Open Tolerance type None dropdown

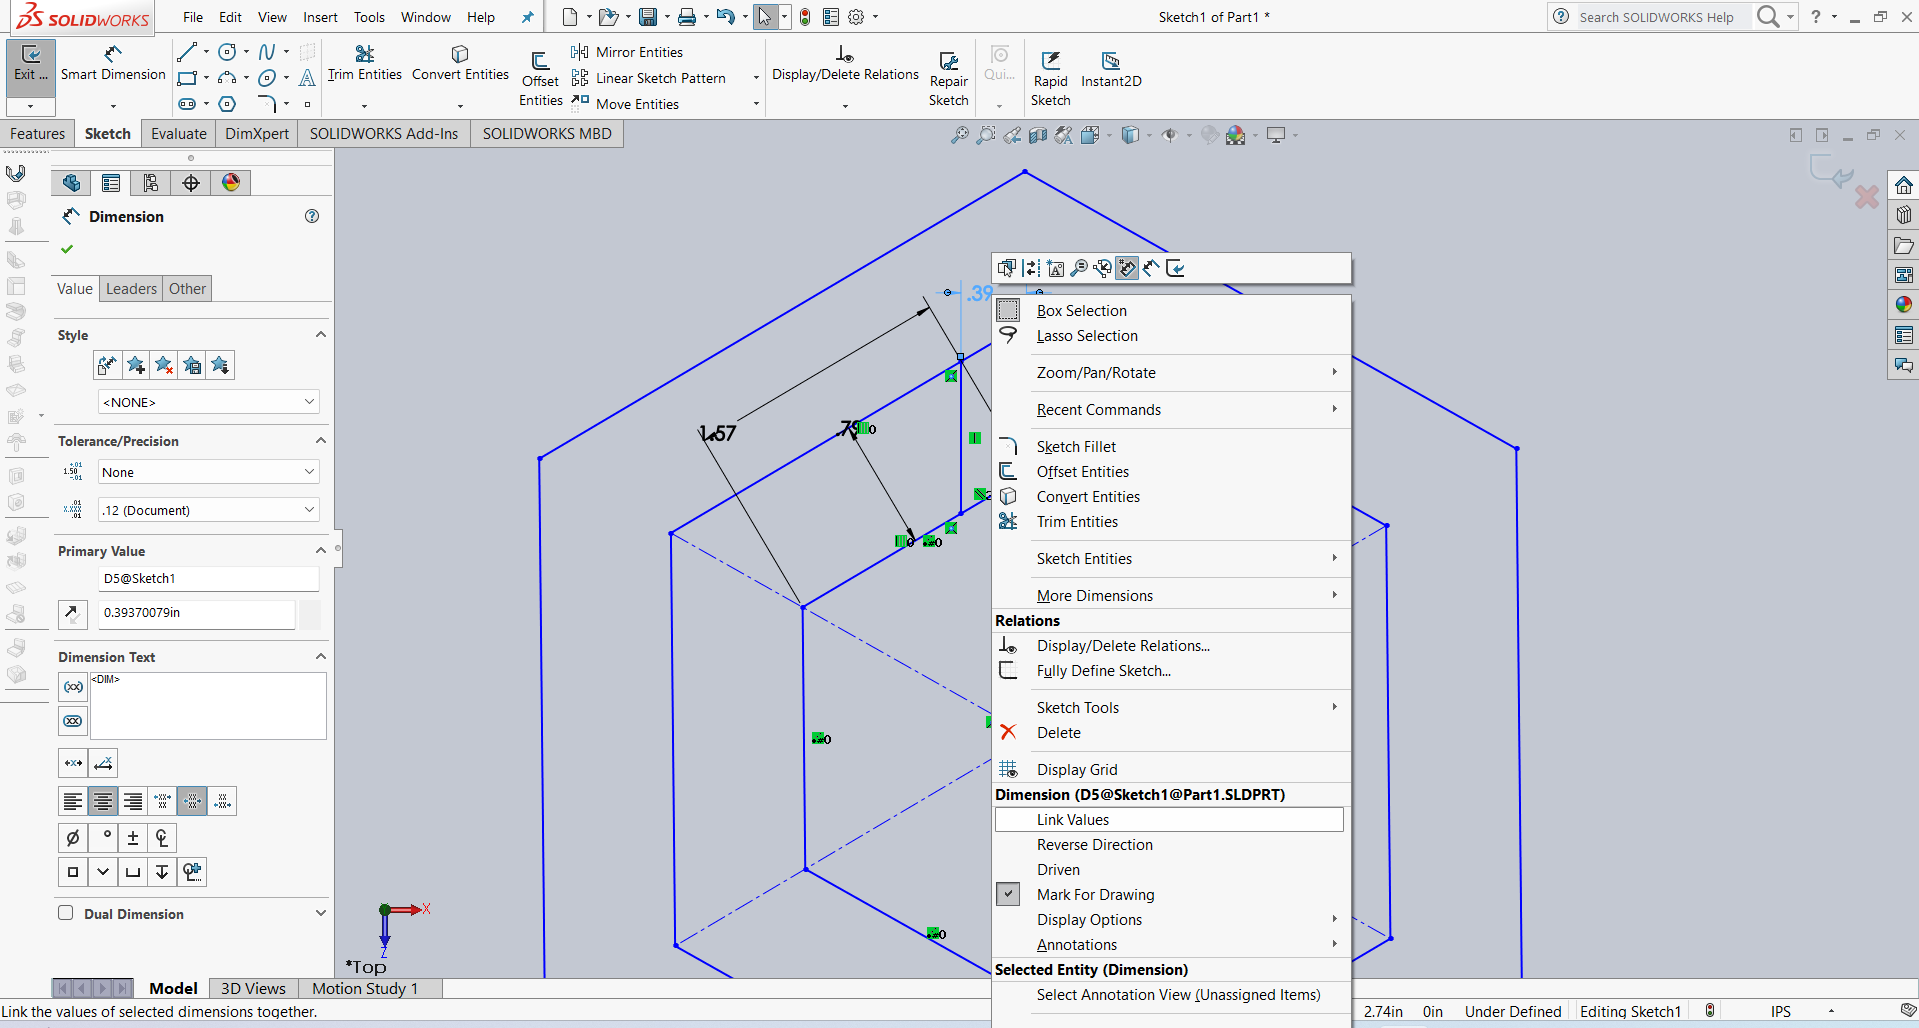(208, 472)
